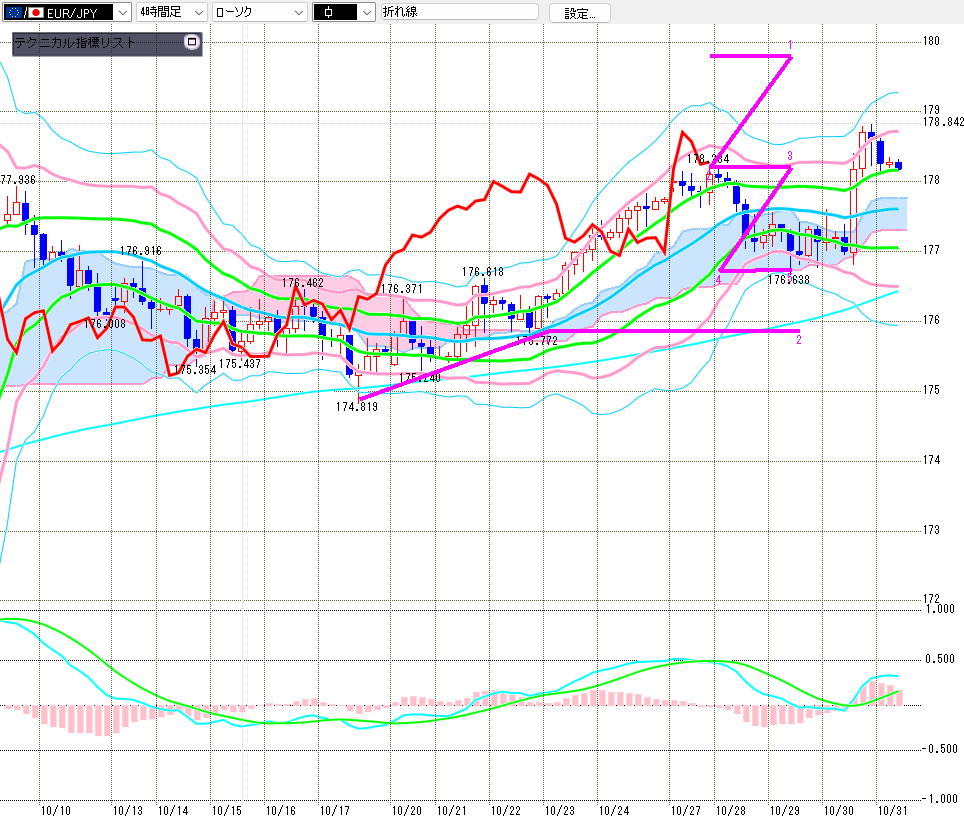Open the EUR/JPY currency pair dropdown
The image size is (964, 820).
click(x=122, y=13)
